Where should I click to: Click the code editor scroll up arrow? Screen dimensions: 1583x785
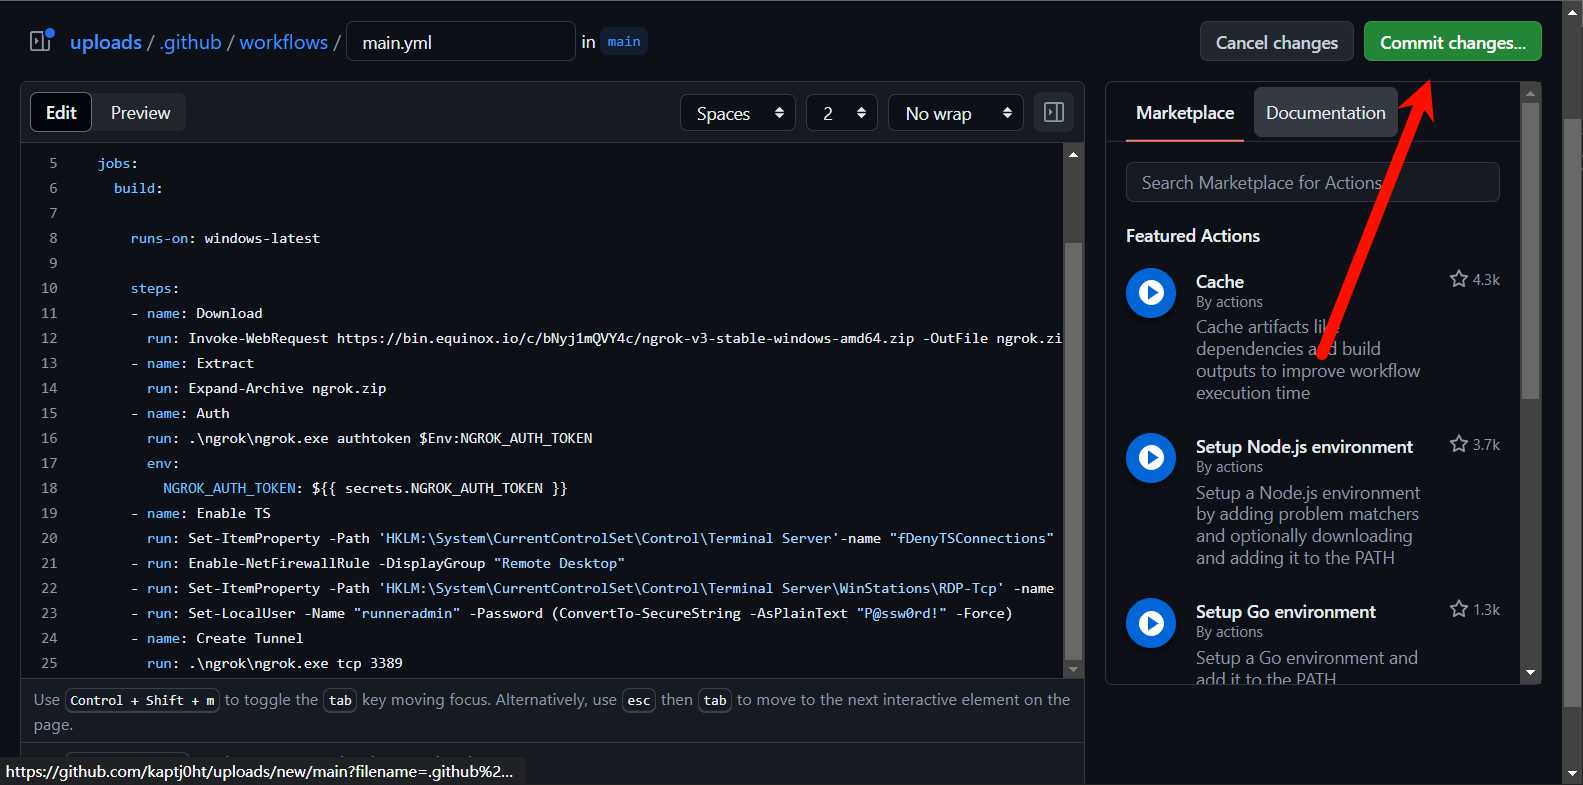pyautogui.click(x=1073, y=155)
